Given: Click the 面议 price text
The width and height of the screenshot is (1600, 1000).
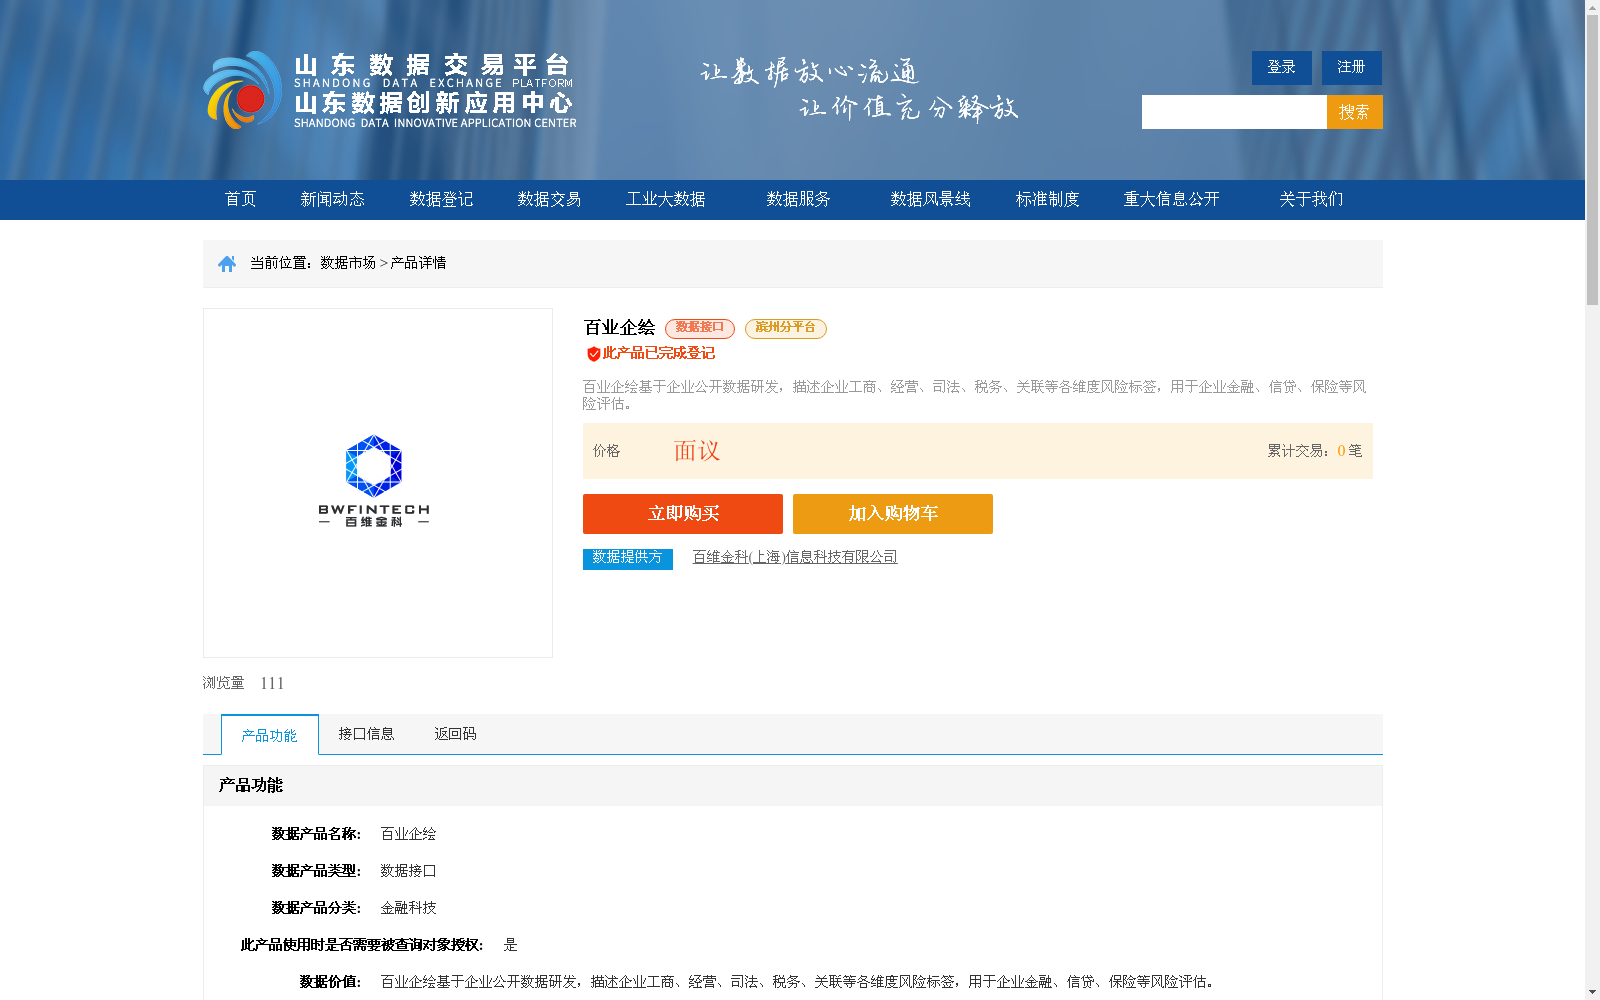Looking at the screenshot, I should 697,451.
